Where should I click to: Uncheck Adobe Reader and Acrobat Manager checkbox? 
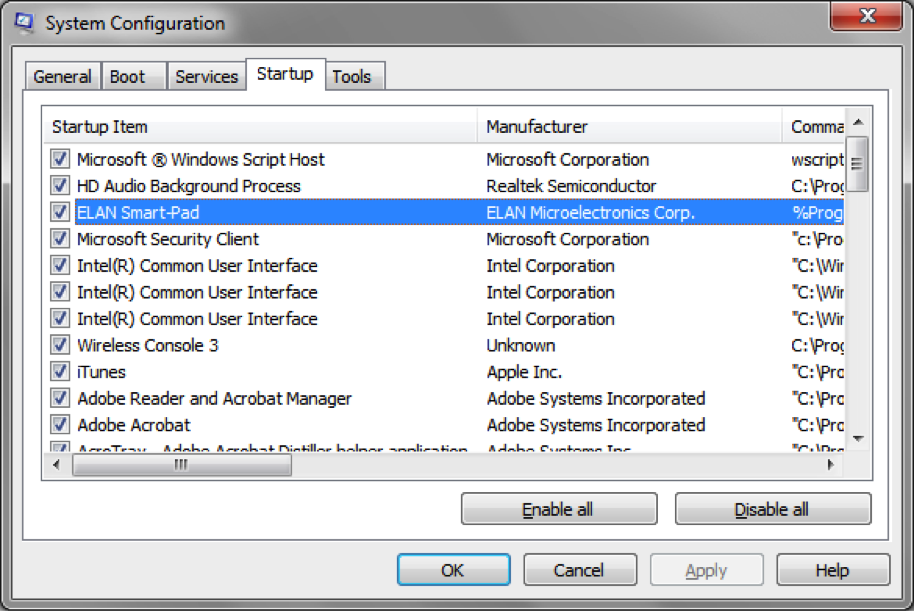[x=60, y=399]
